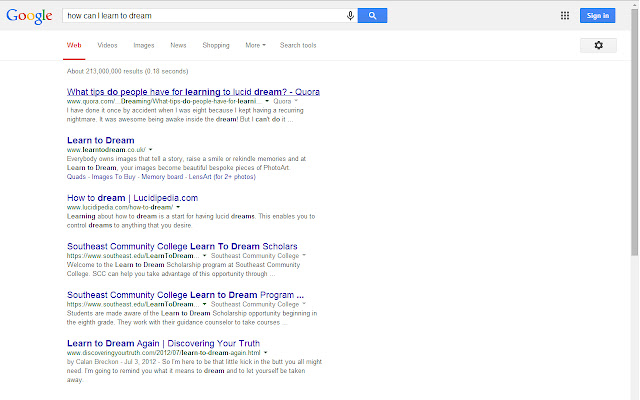The image size is (640, 400).
Task: Expand arrow beside the discoveringyourtruth.com URL
Action: [x=265, y=353]
